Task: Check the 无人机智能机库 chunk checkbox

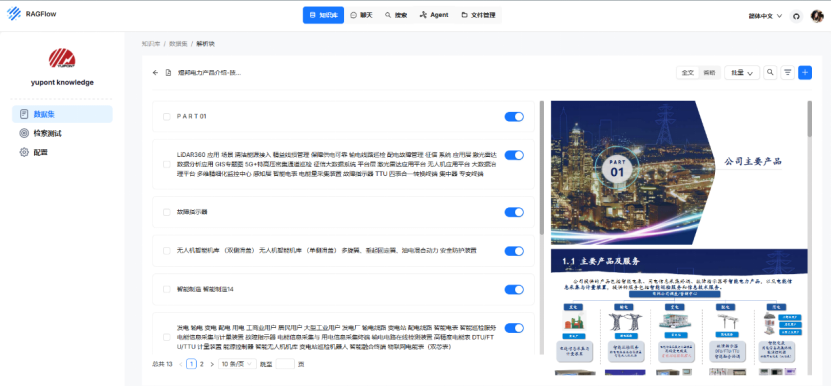Action: (166, 251)
